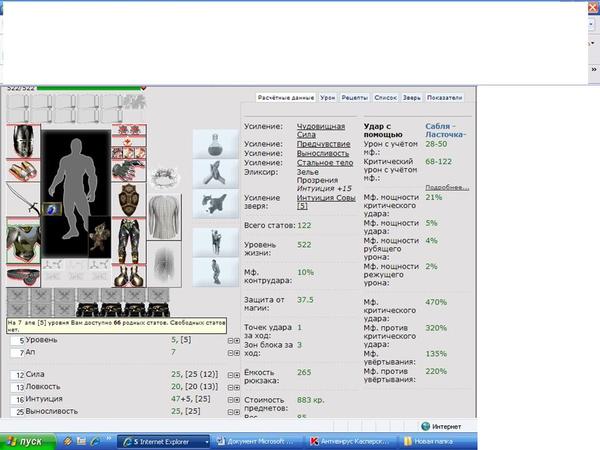Click the Сила value input field
The height and width of the screenshot is (450, 600).
pos(18,375)
